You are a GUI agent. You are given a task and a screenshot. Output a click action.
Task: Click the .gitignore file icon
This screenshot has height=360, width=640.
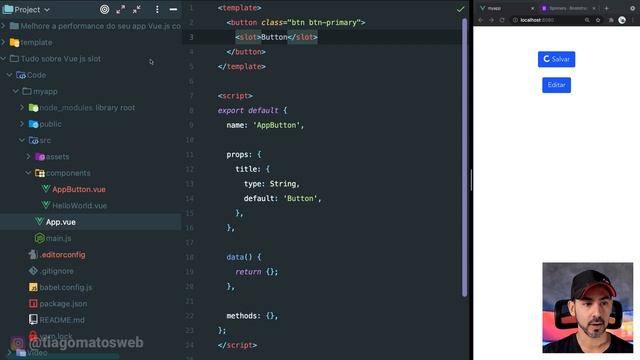(33, 271)
